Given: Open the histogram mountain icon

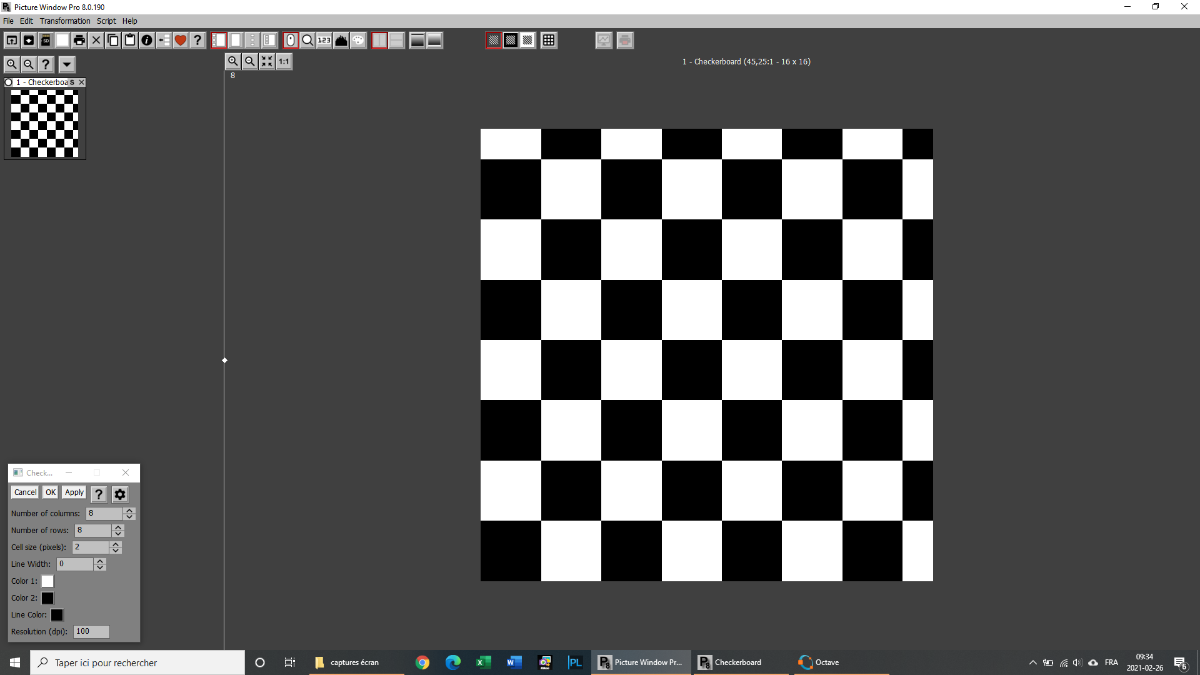Looking at the screenshot, I should click(x=341, y=40).
